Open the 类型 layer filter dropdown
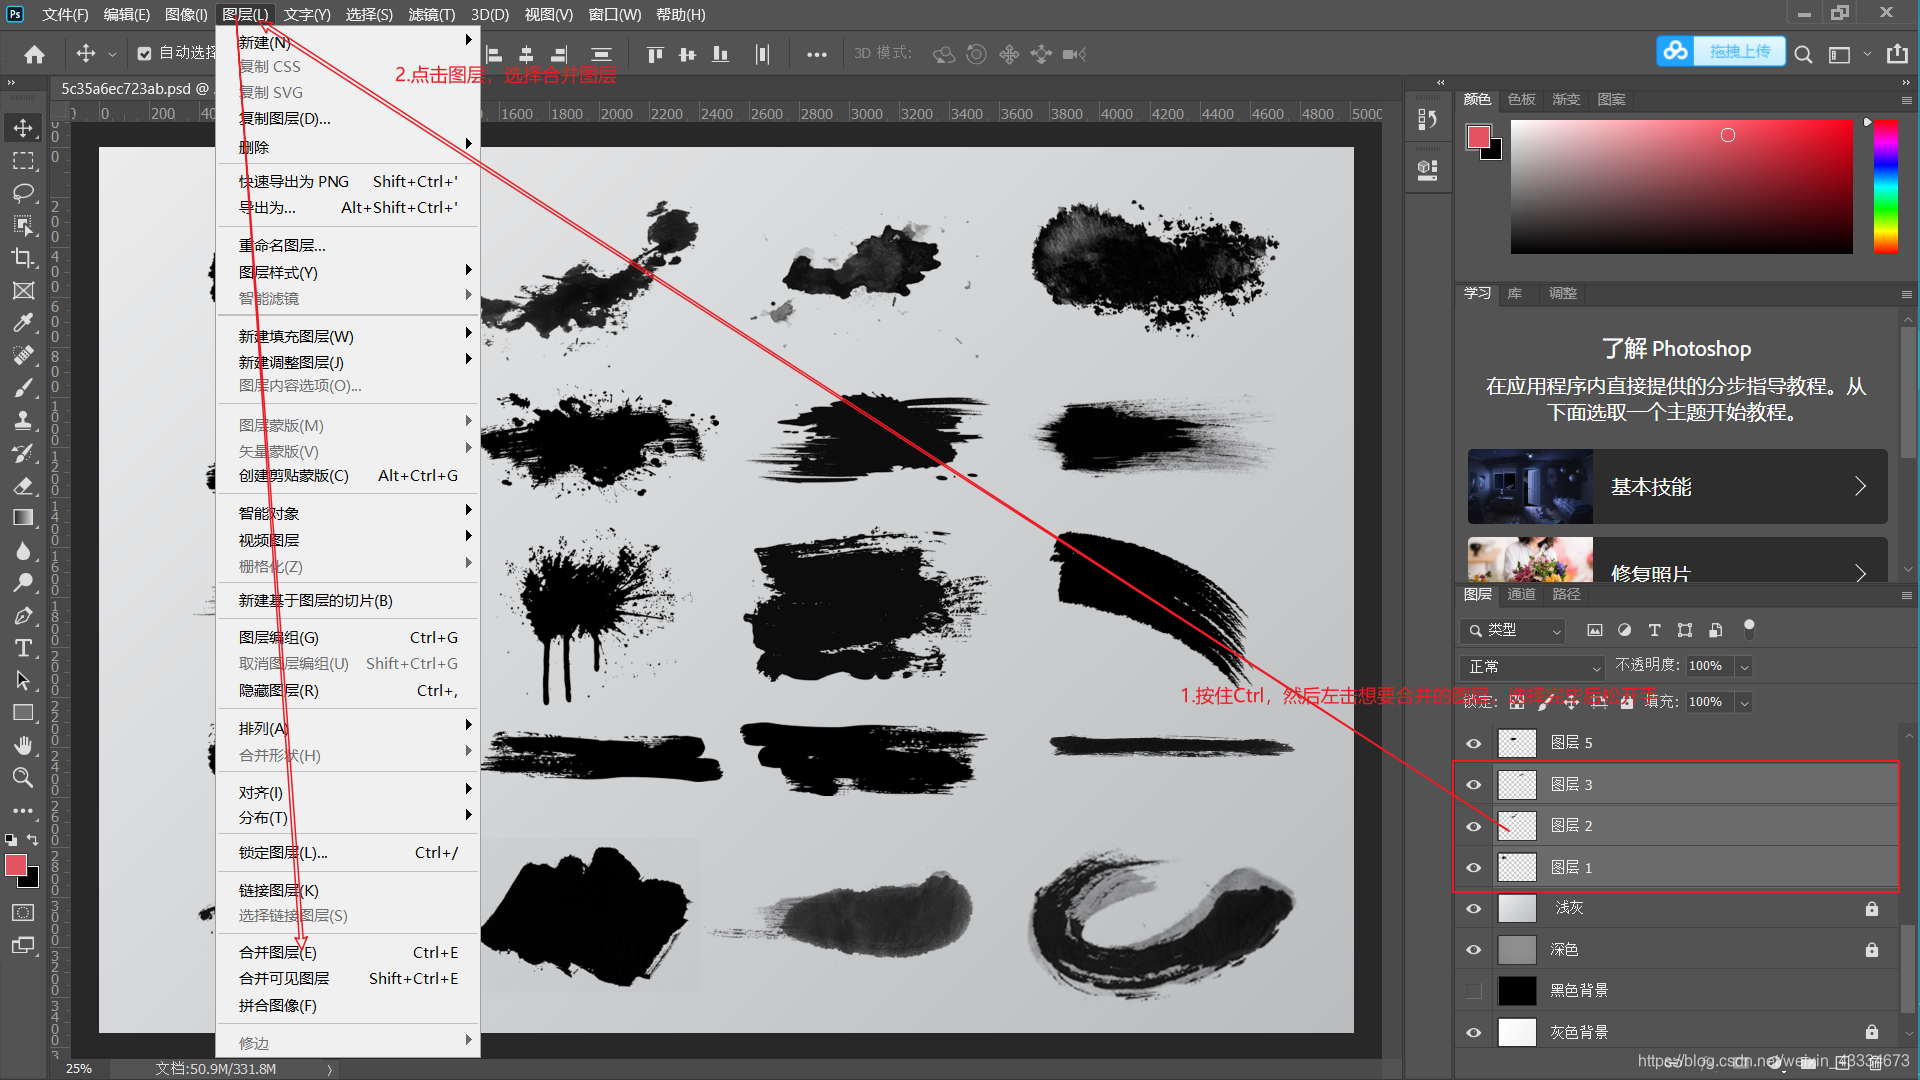Viewport: 1920px width, 1080px height. (x=1512, y=630)
